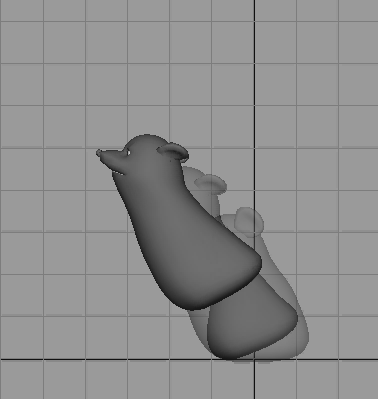Click the mouse character's nose tip
The width and height of the screenshot is (378, 399).
(99, 153)
